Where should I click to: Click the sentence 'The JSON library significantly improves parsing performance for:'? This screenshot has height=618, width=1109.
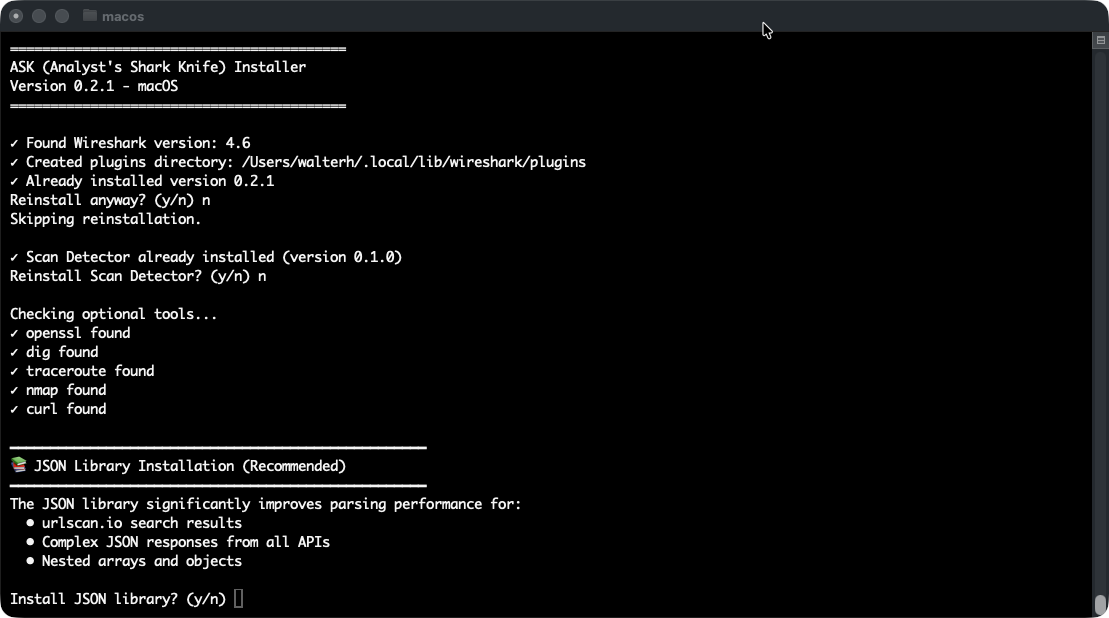point(265,504)
